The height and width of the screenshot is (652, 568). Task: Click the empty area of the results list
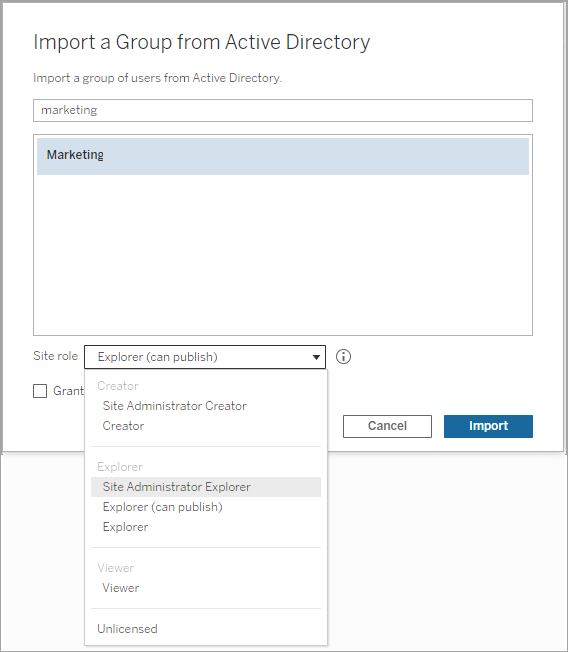coord(283,254)
